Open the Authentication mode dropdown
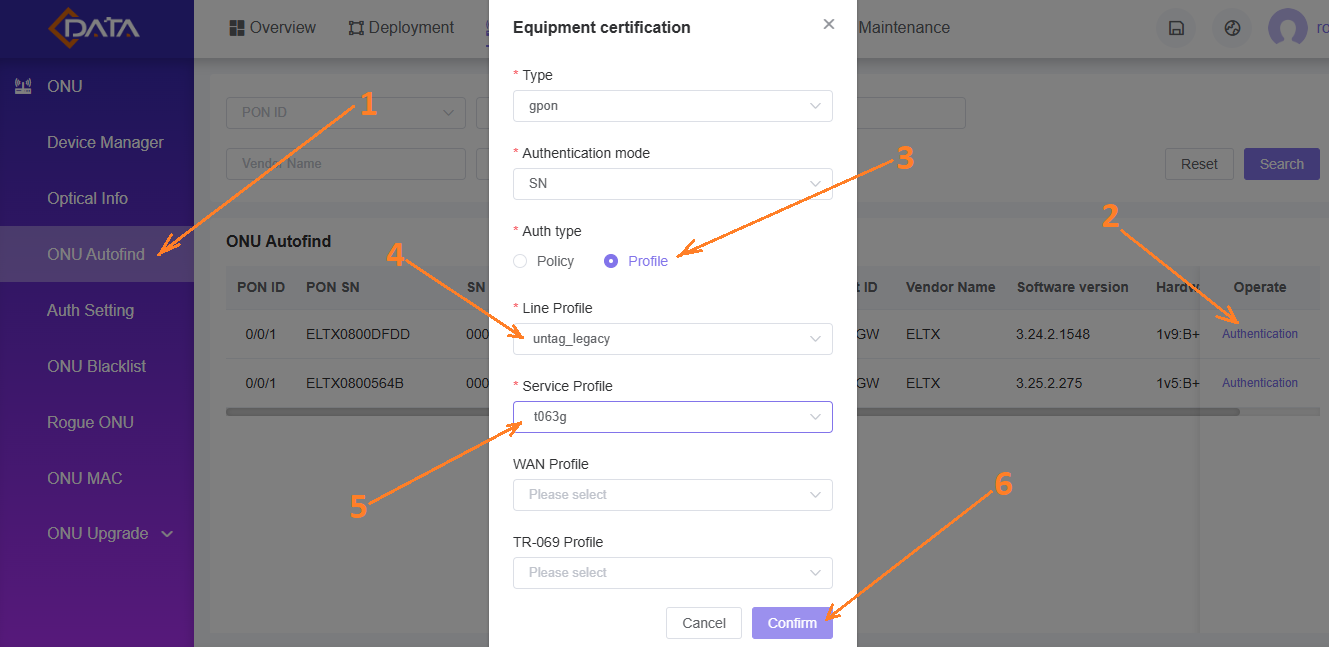 point(672,184)
